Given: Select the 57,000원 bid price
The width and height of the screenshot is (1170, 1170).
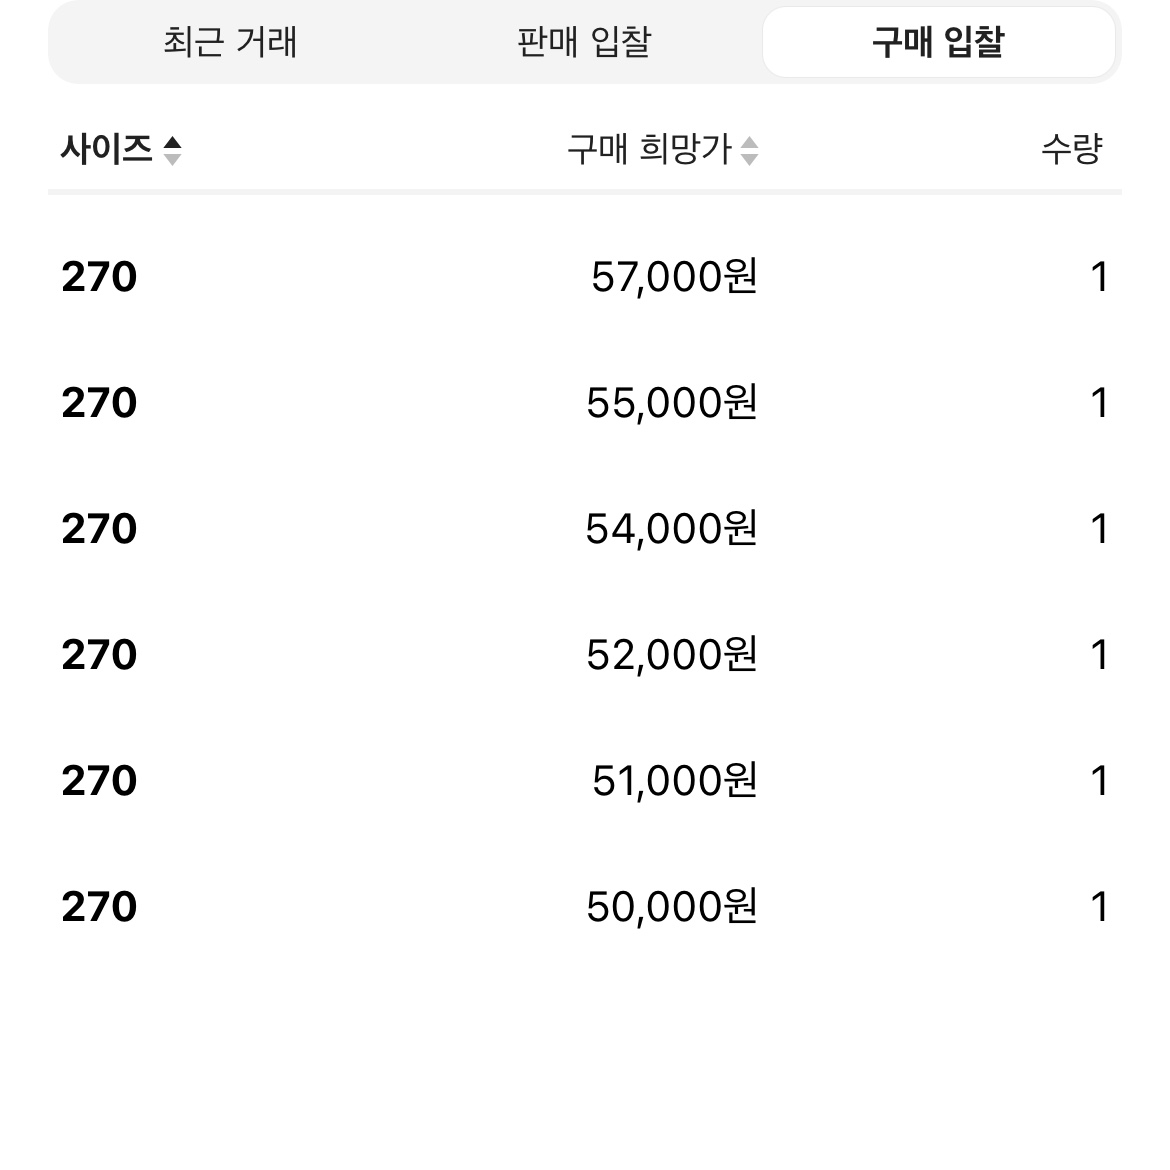Looking at the screenshot, I should pyautogui.click(x=675, y=277).
